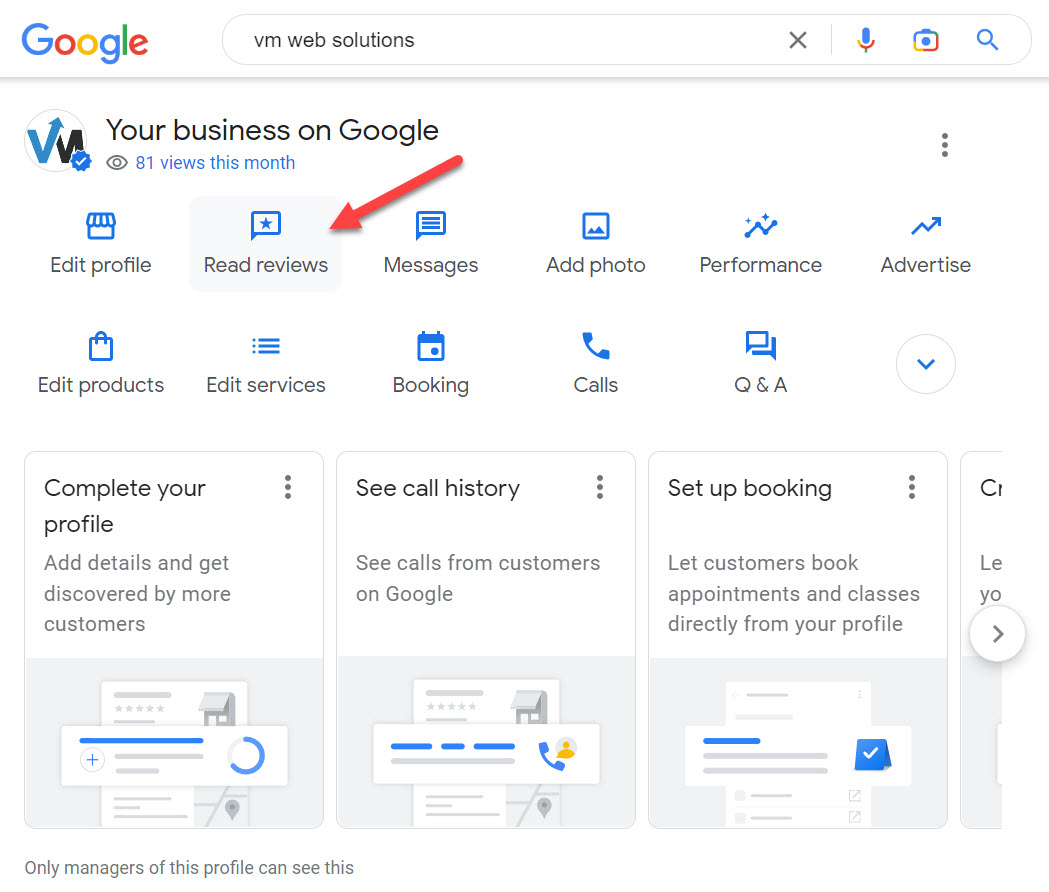Select Add photo
The height and width of the screenshot is (892, 1049).
[x=595, y=244]
